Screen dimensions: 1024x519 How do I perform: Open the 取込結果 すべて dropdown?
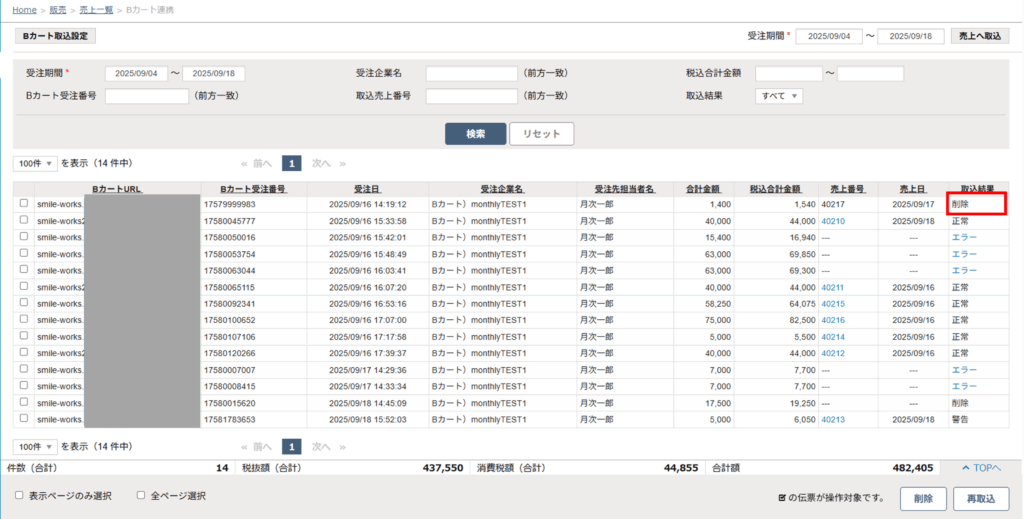click(780, 96)
